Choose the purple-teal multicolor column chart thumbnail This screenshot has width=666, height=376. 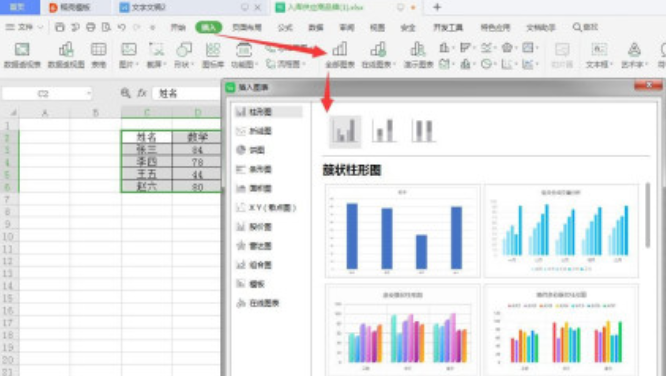click(402, 330)
